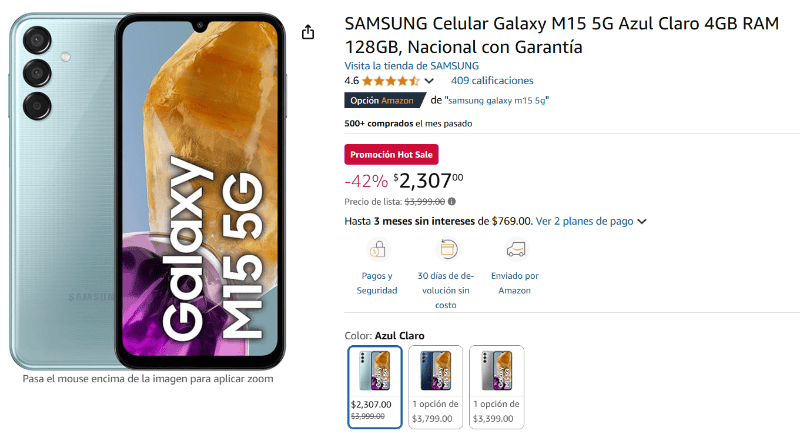Open the Visita la tienda de SAMSUNG link
The image size is (800, 434).
coord(411,66)
